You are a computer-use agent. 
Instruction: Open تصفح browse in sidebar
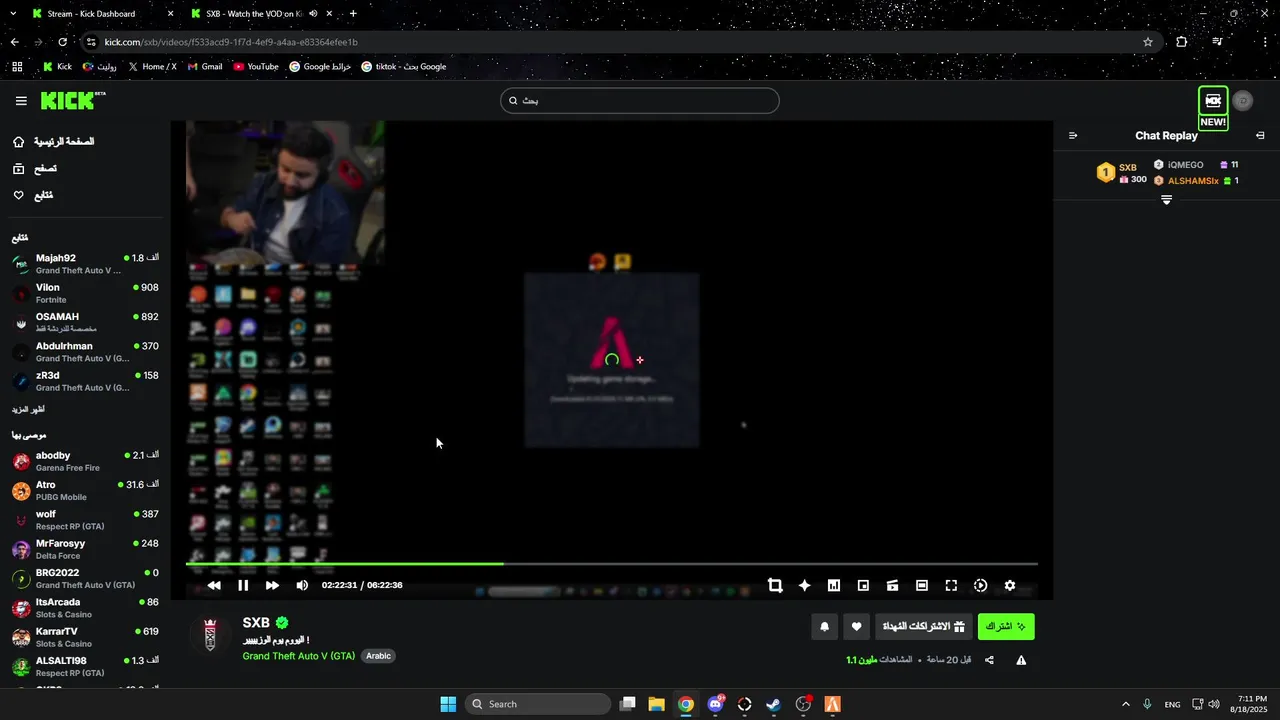[x=35, y=169]
